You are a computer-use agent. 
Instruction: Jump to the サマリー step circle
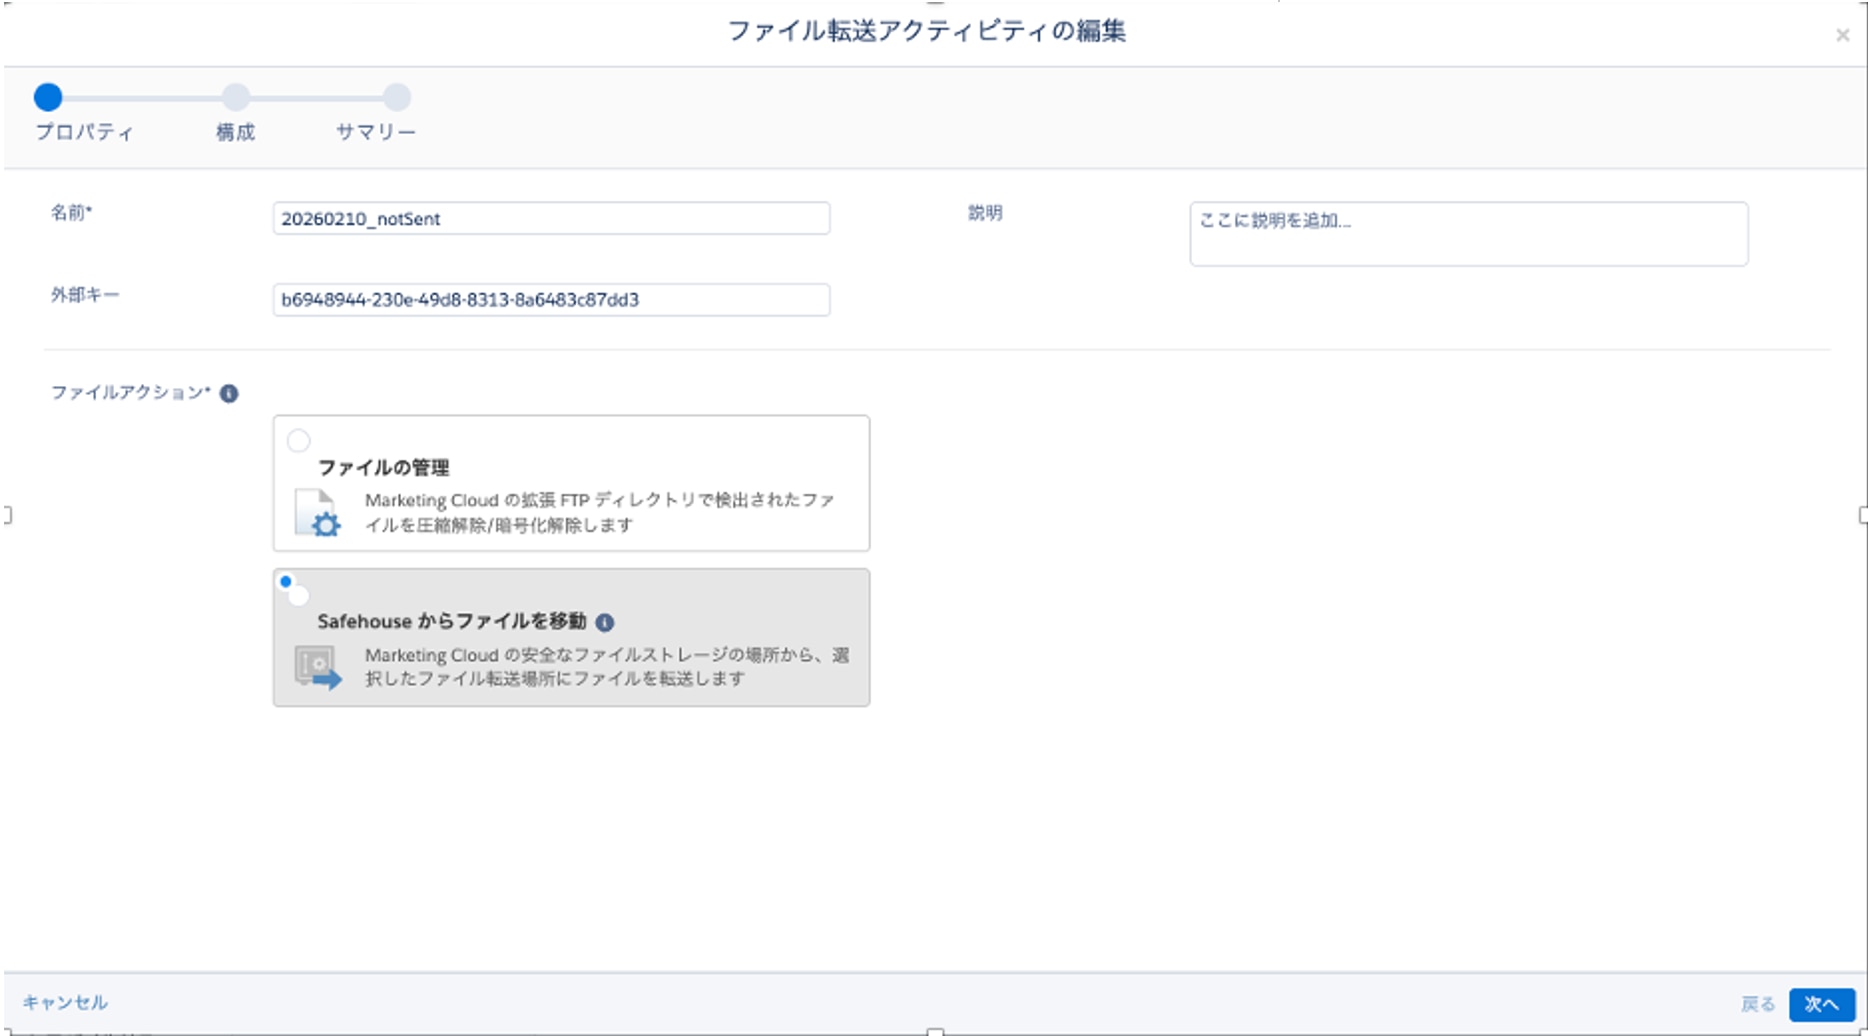click(x=397, y=97)
